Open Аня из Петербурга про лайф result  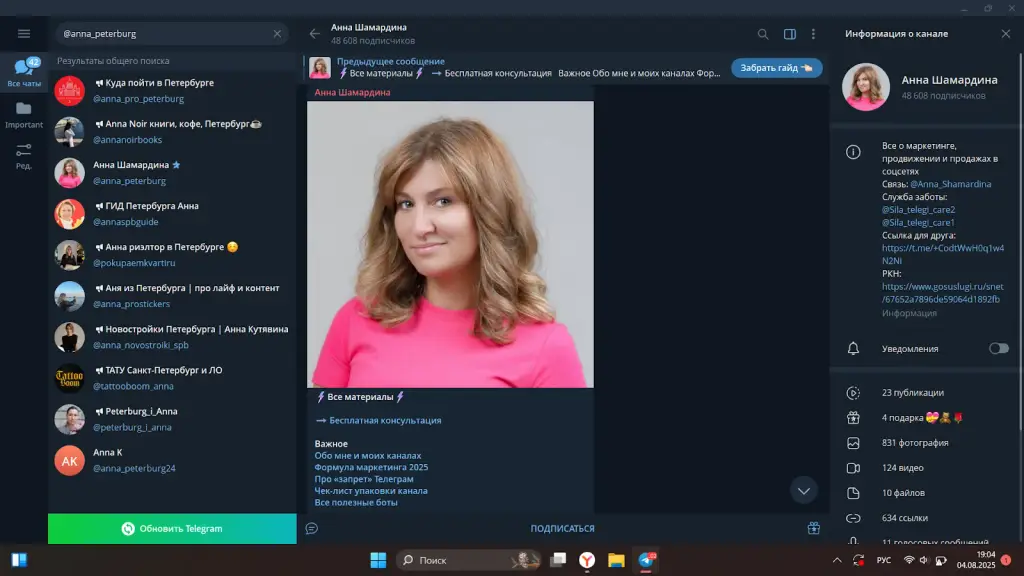tap(172, 296)
